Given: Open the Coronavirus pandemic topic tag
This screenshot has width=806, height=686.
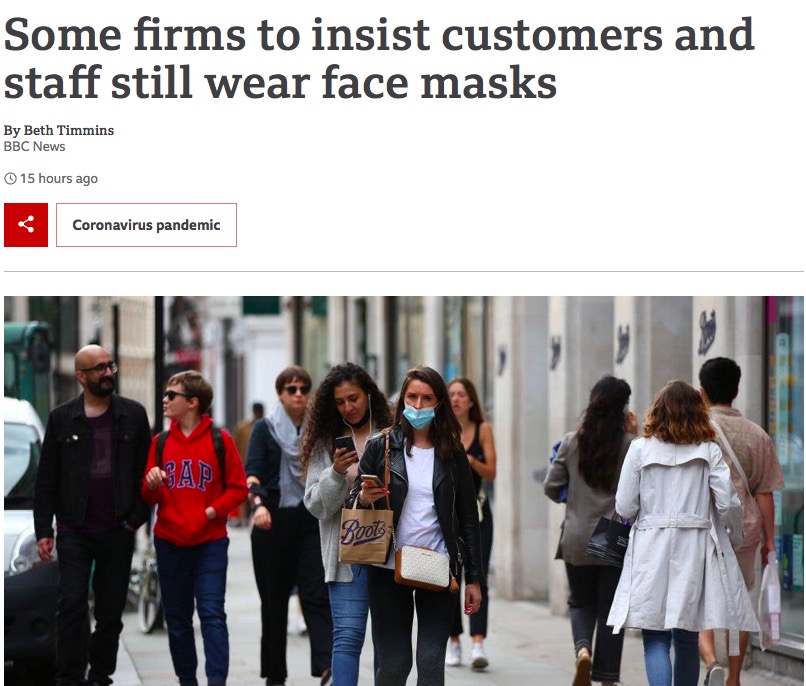Looking at the screenshot, I should (146, 225).
